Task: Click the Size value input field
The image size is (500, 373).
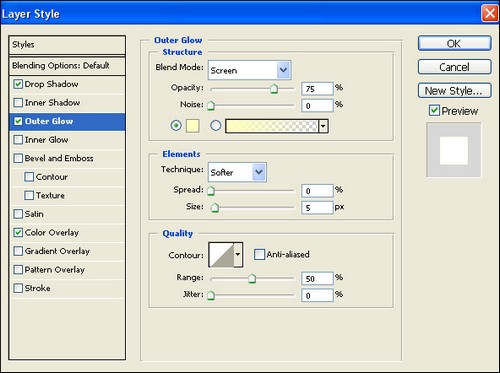Action: coord(317,208)
